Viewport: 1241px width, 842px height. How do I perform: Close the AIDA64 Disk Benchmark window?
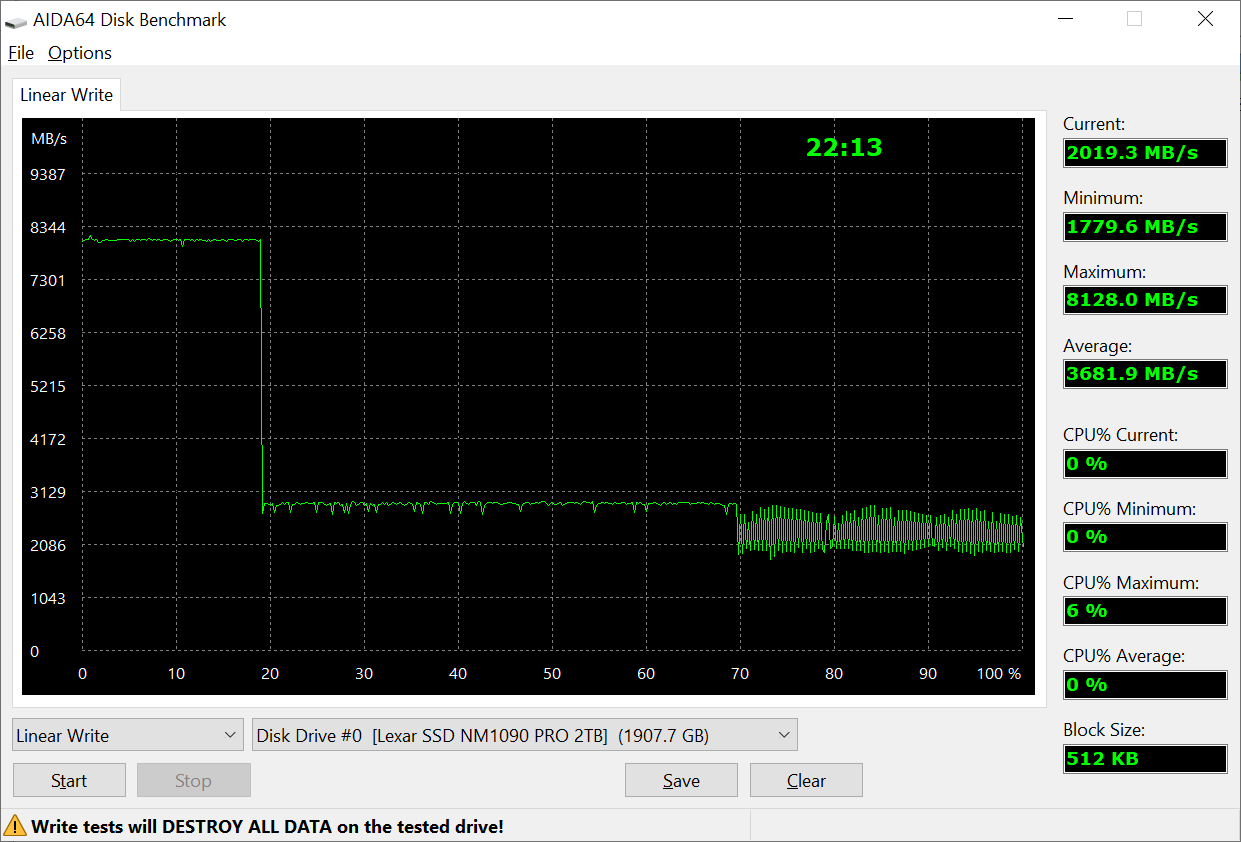tap(1205, 19)
